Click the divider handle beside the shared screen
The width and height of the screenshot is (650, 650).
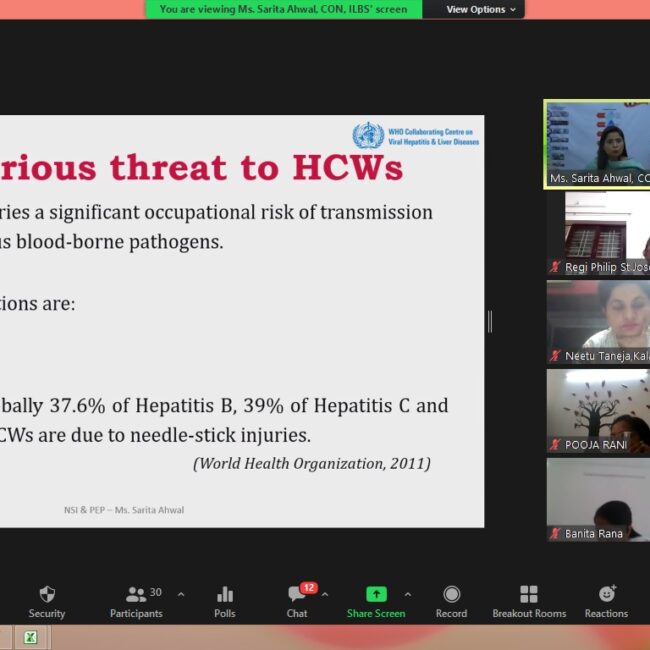[490, 321]
